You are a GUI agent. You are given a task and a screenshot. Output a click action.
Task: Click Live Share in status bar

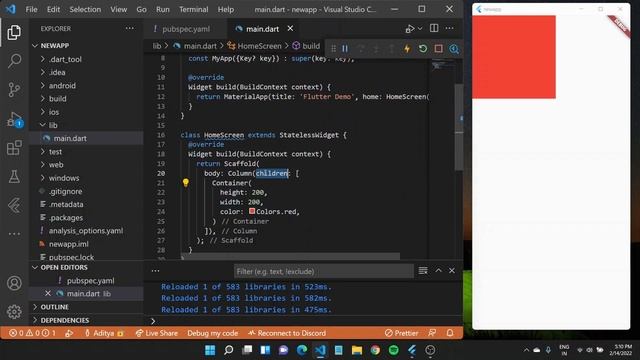pos(157,333)
